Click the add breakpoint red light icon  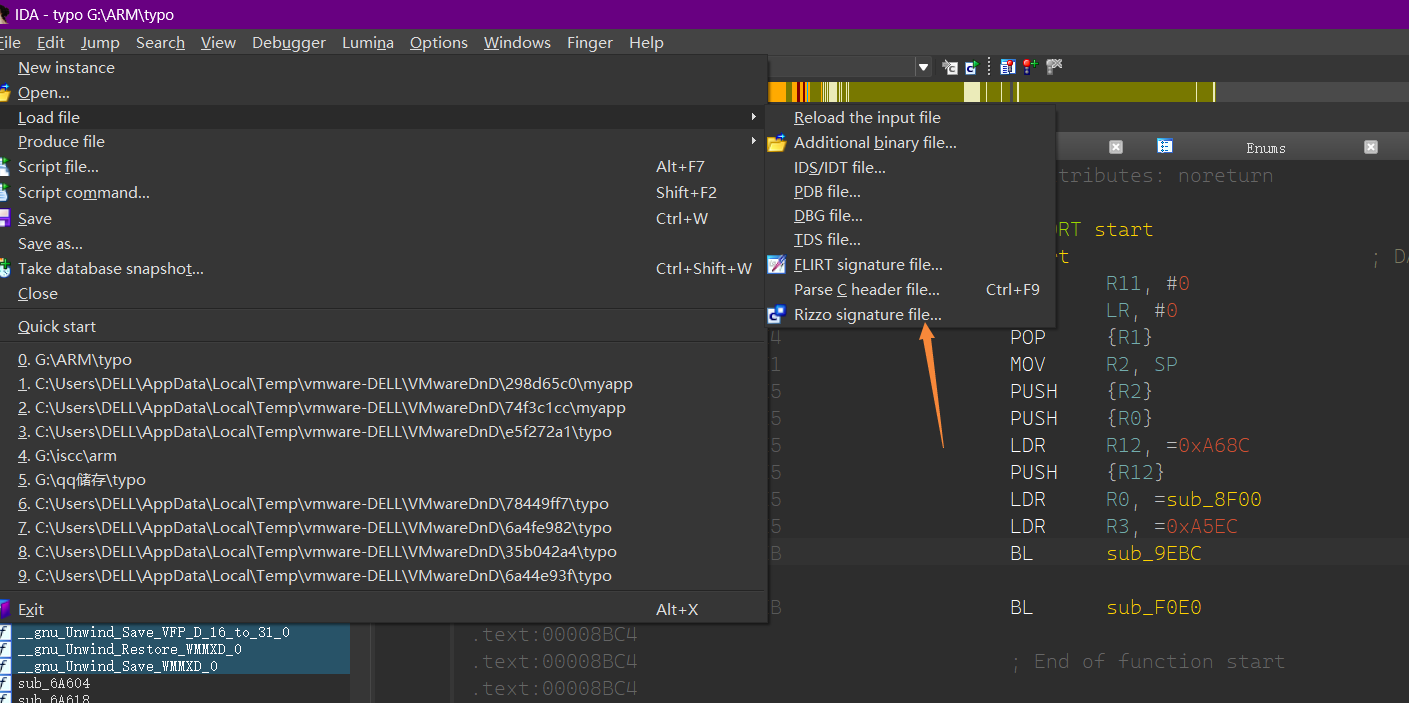coord(1030,67)
